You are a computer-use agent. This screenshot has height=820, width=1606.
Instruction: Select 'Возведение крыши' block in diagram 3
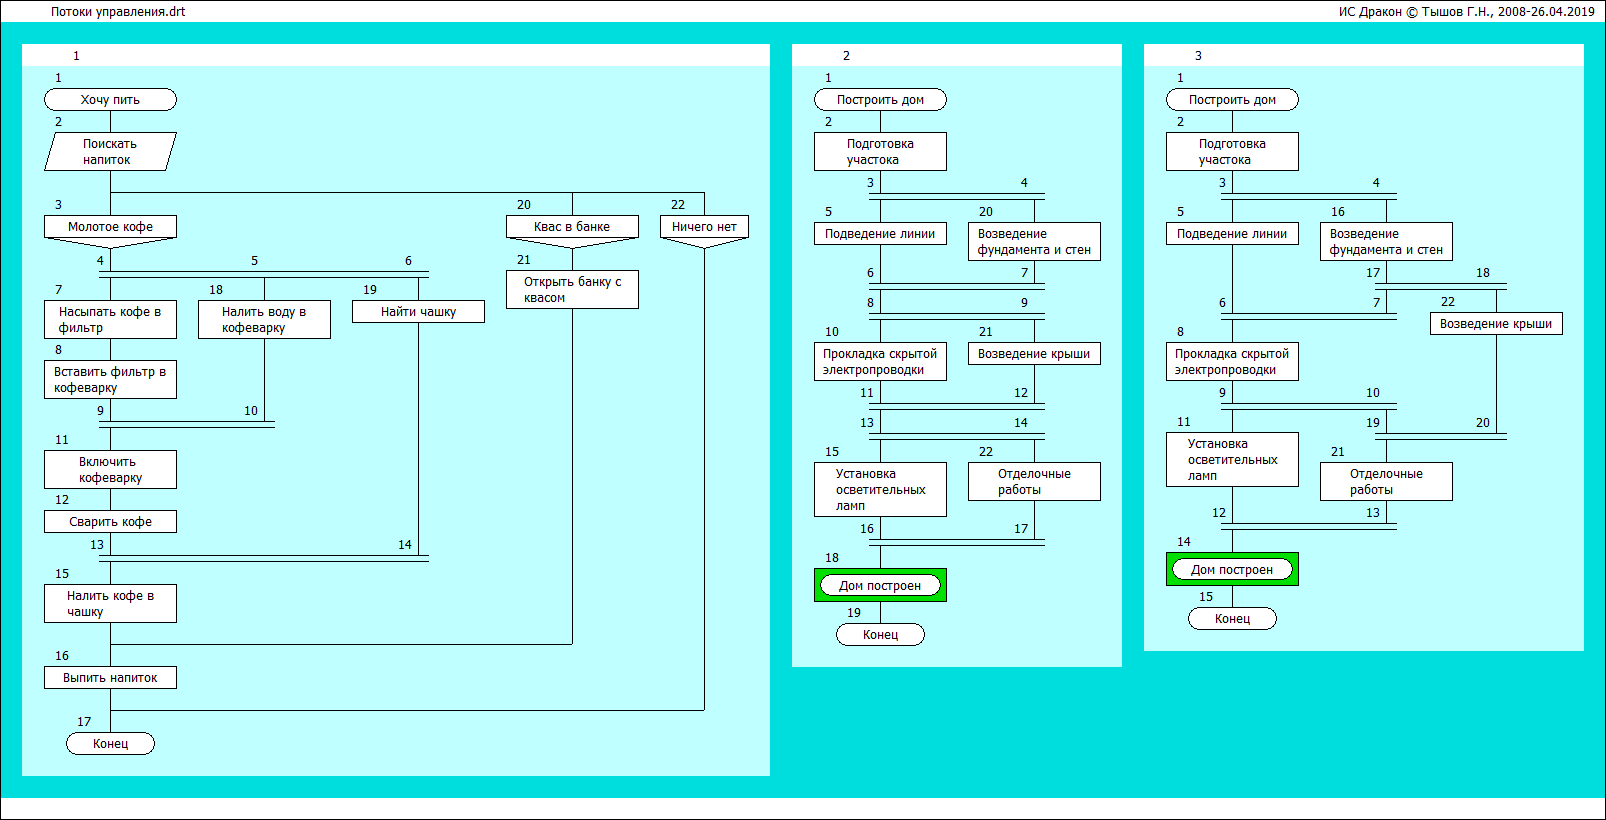pos(1496,324)
